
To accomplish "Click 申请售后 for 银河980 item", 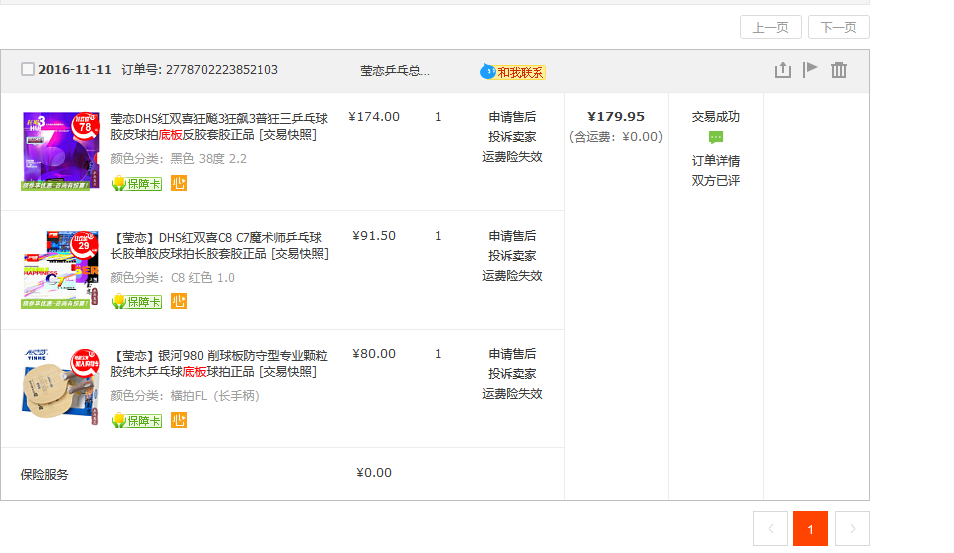I will (512, 354).
